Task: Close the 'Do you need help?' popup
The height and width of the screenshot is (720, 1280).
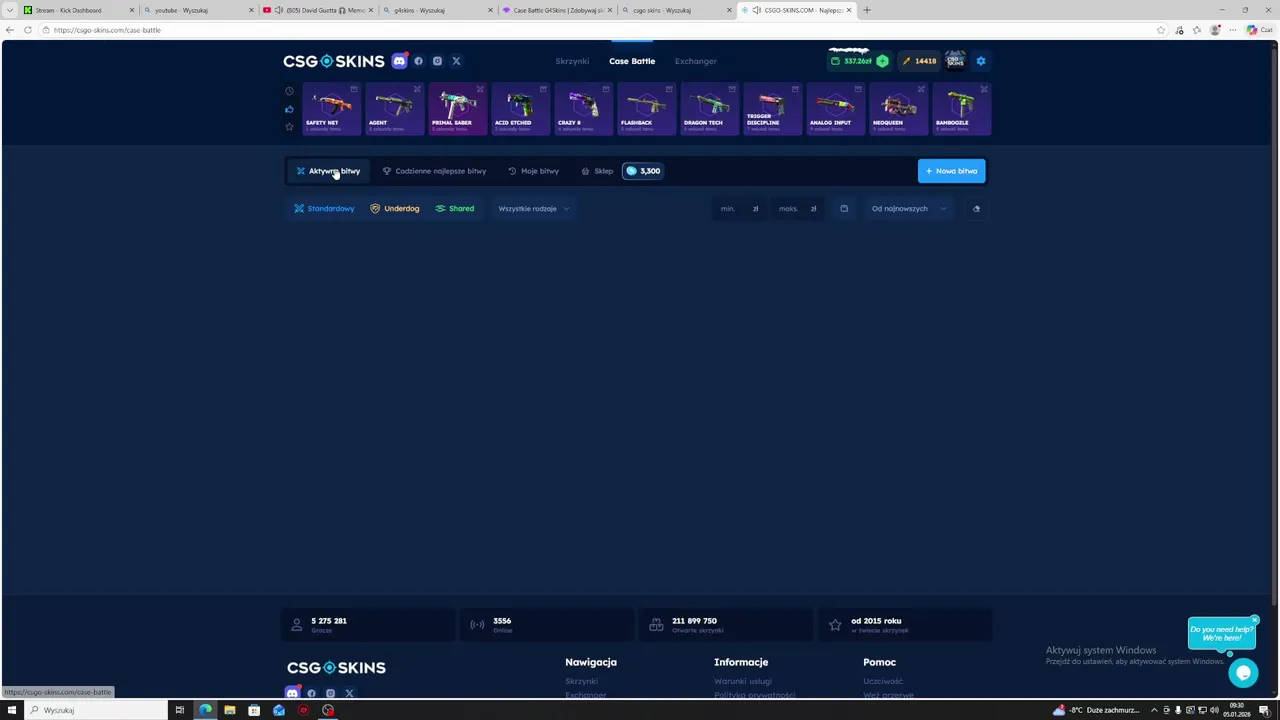Action: (1254, 620)
